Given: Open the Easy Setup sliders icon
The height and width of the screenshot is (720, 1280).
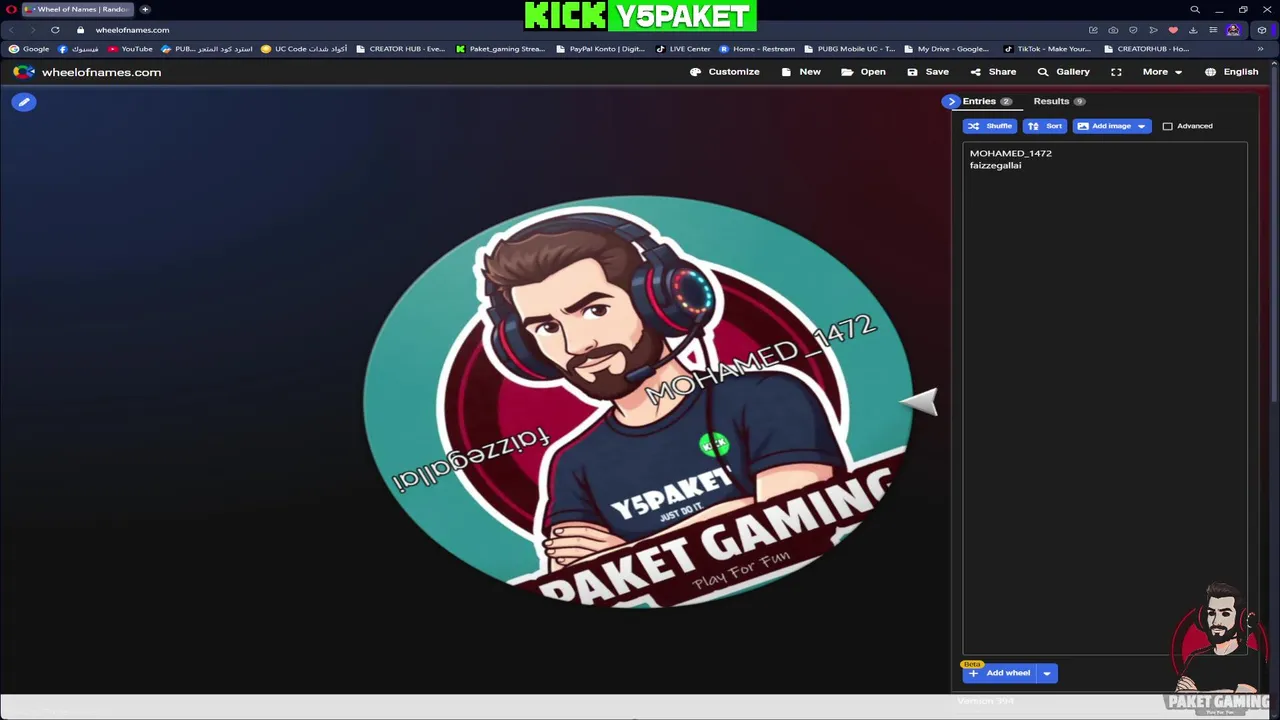Looking at the screenshot, I should click(1213, 30).
